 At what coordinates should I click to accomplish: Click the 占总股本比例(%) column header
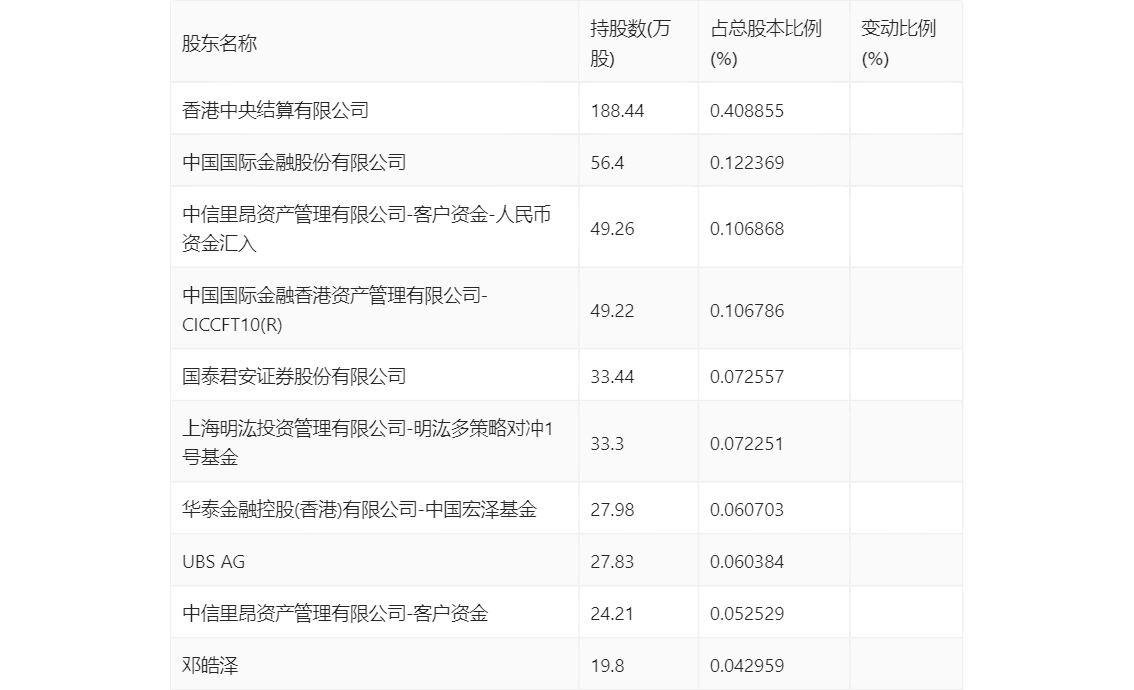coord(766,43)
